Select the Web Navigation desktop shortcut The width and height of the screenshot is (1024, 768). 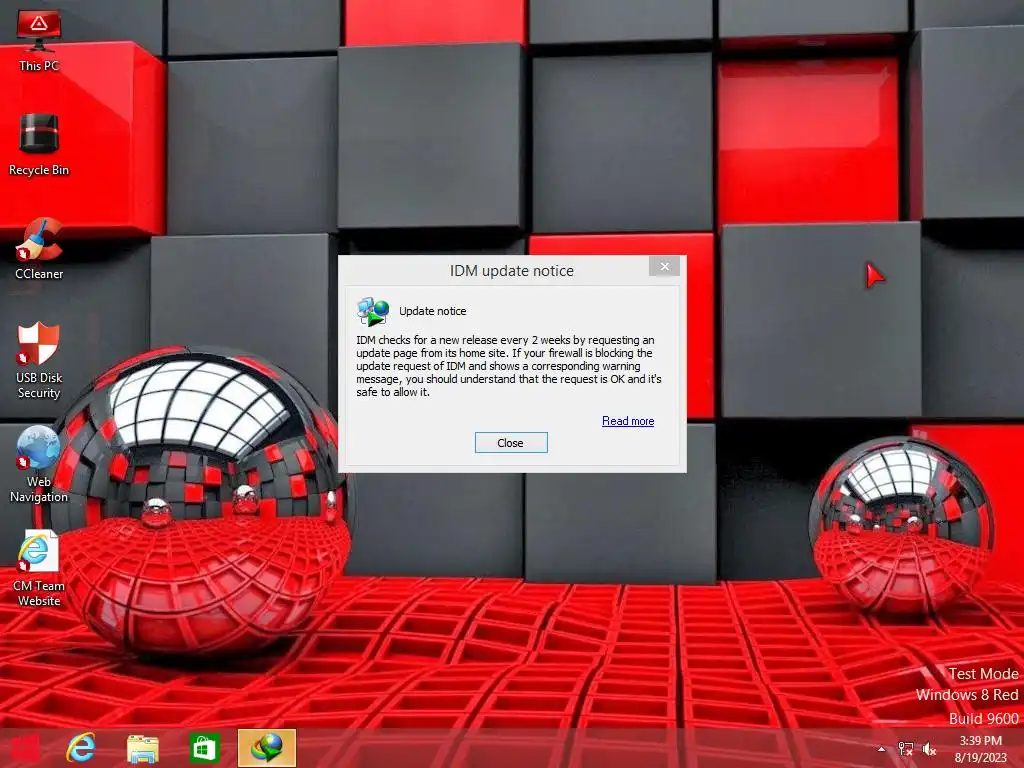[39, 464]
